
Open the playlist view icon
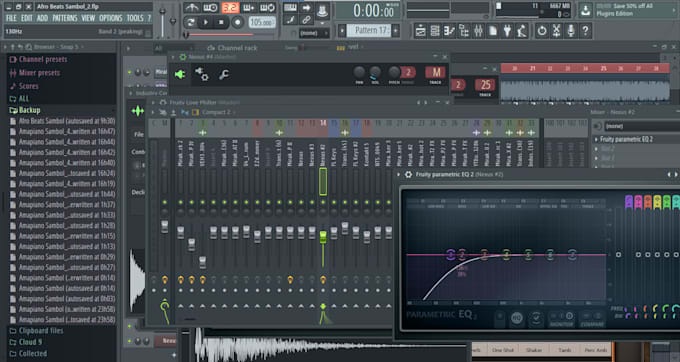[x=420, y=30]
